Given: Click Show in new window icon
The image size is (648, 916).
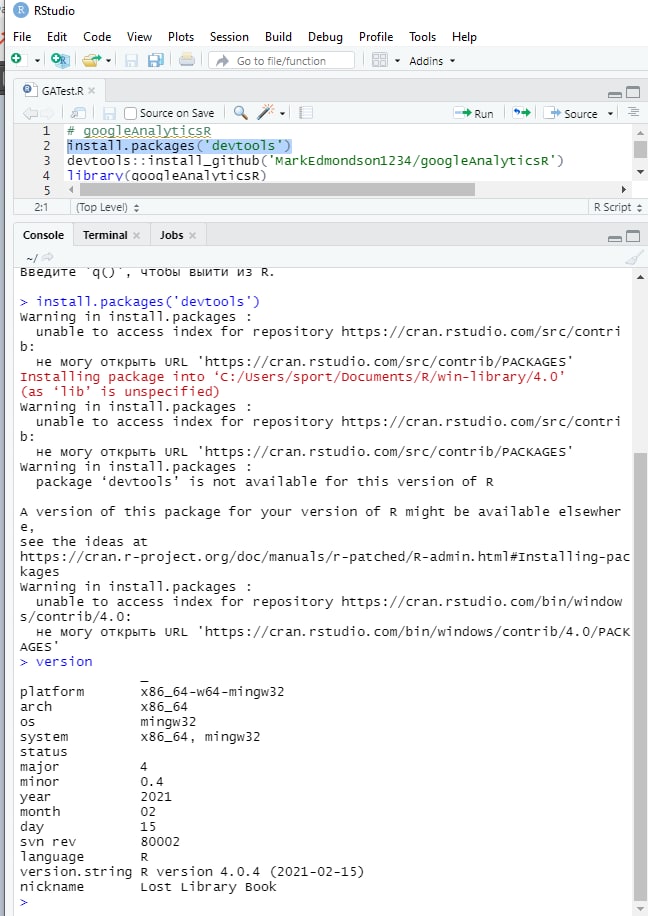Looking at the screenshot, I should [78, 113].
